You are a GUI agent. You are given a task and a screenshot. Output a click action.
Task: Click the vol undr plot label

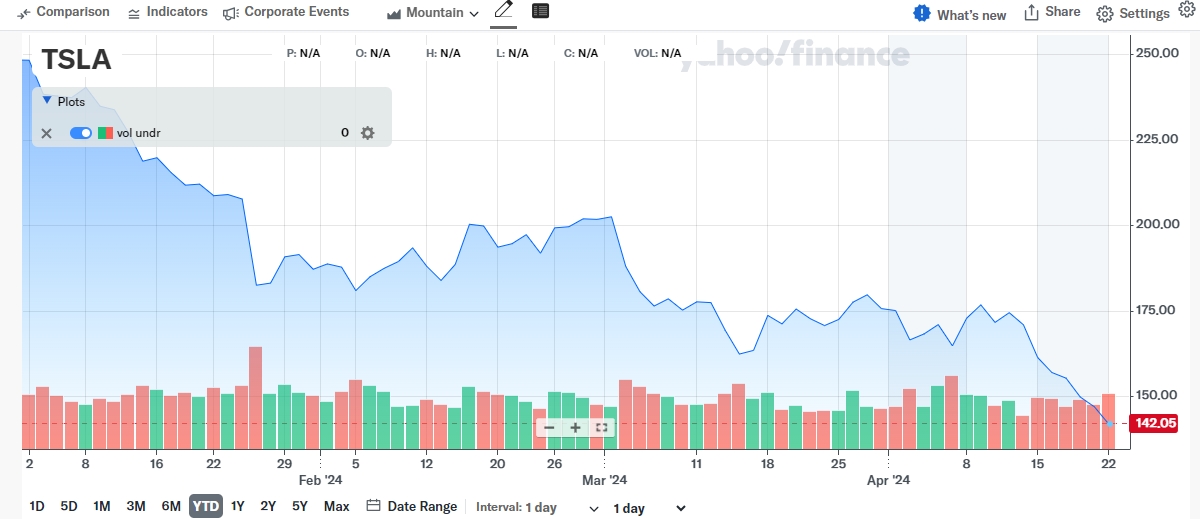pos(138,133)
